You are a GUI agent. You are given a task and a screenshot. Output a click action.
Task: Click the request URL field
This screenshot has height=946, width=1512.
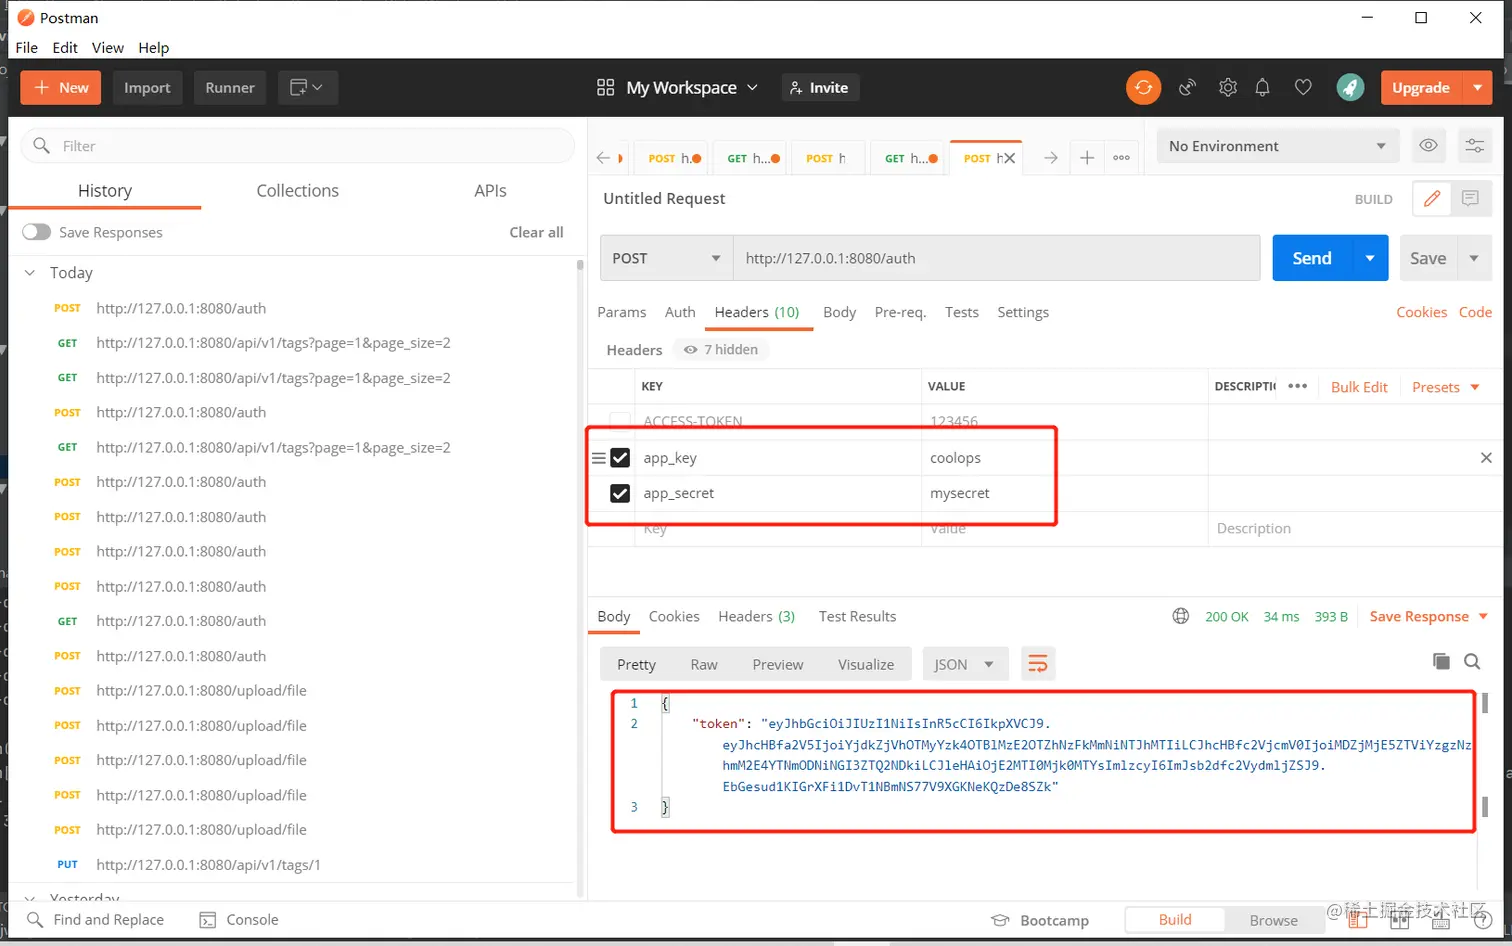(x=996, y=258)
